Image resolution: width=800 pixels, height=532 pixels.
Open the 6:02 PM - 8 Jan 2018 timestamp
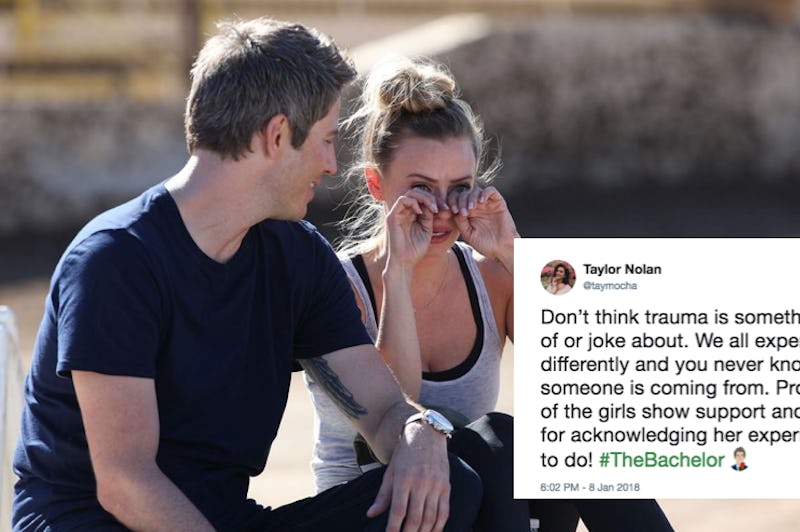590,487
